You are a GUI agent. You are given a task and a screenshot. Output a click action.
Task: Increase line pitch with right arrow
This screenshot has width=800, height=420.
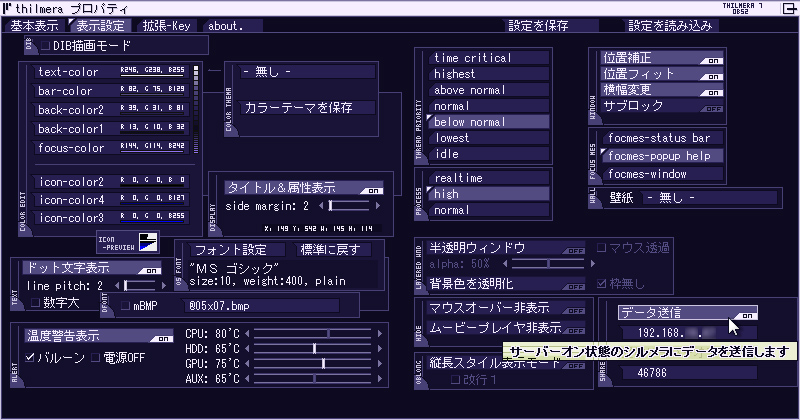(164, 286)
